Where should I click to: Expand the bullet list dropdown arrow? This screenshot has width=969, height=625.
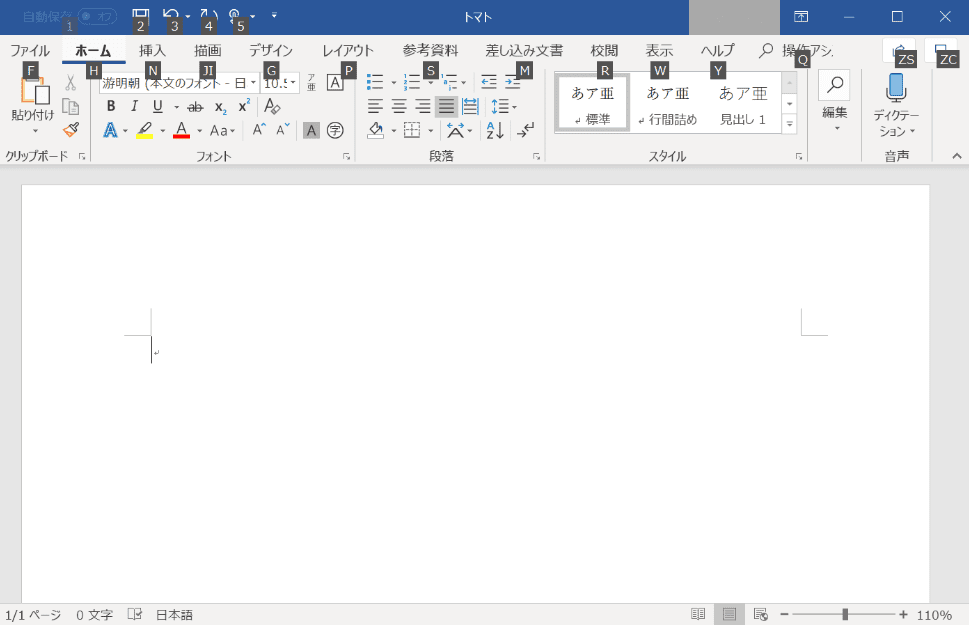pyautogui.click(x=394, y=83)
